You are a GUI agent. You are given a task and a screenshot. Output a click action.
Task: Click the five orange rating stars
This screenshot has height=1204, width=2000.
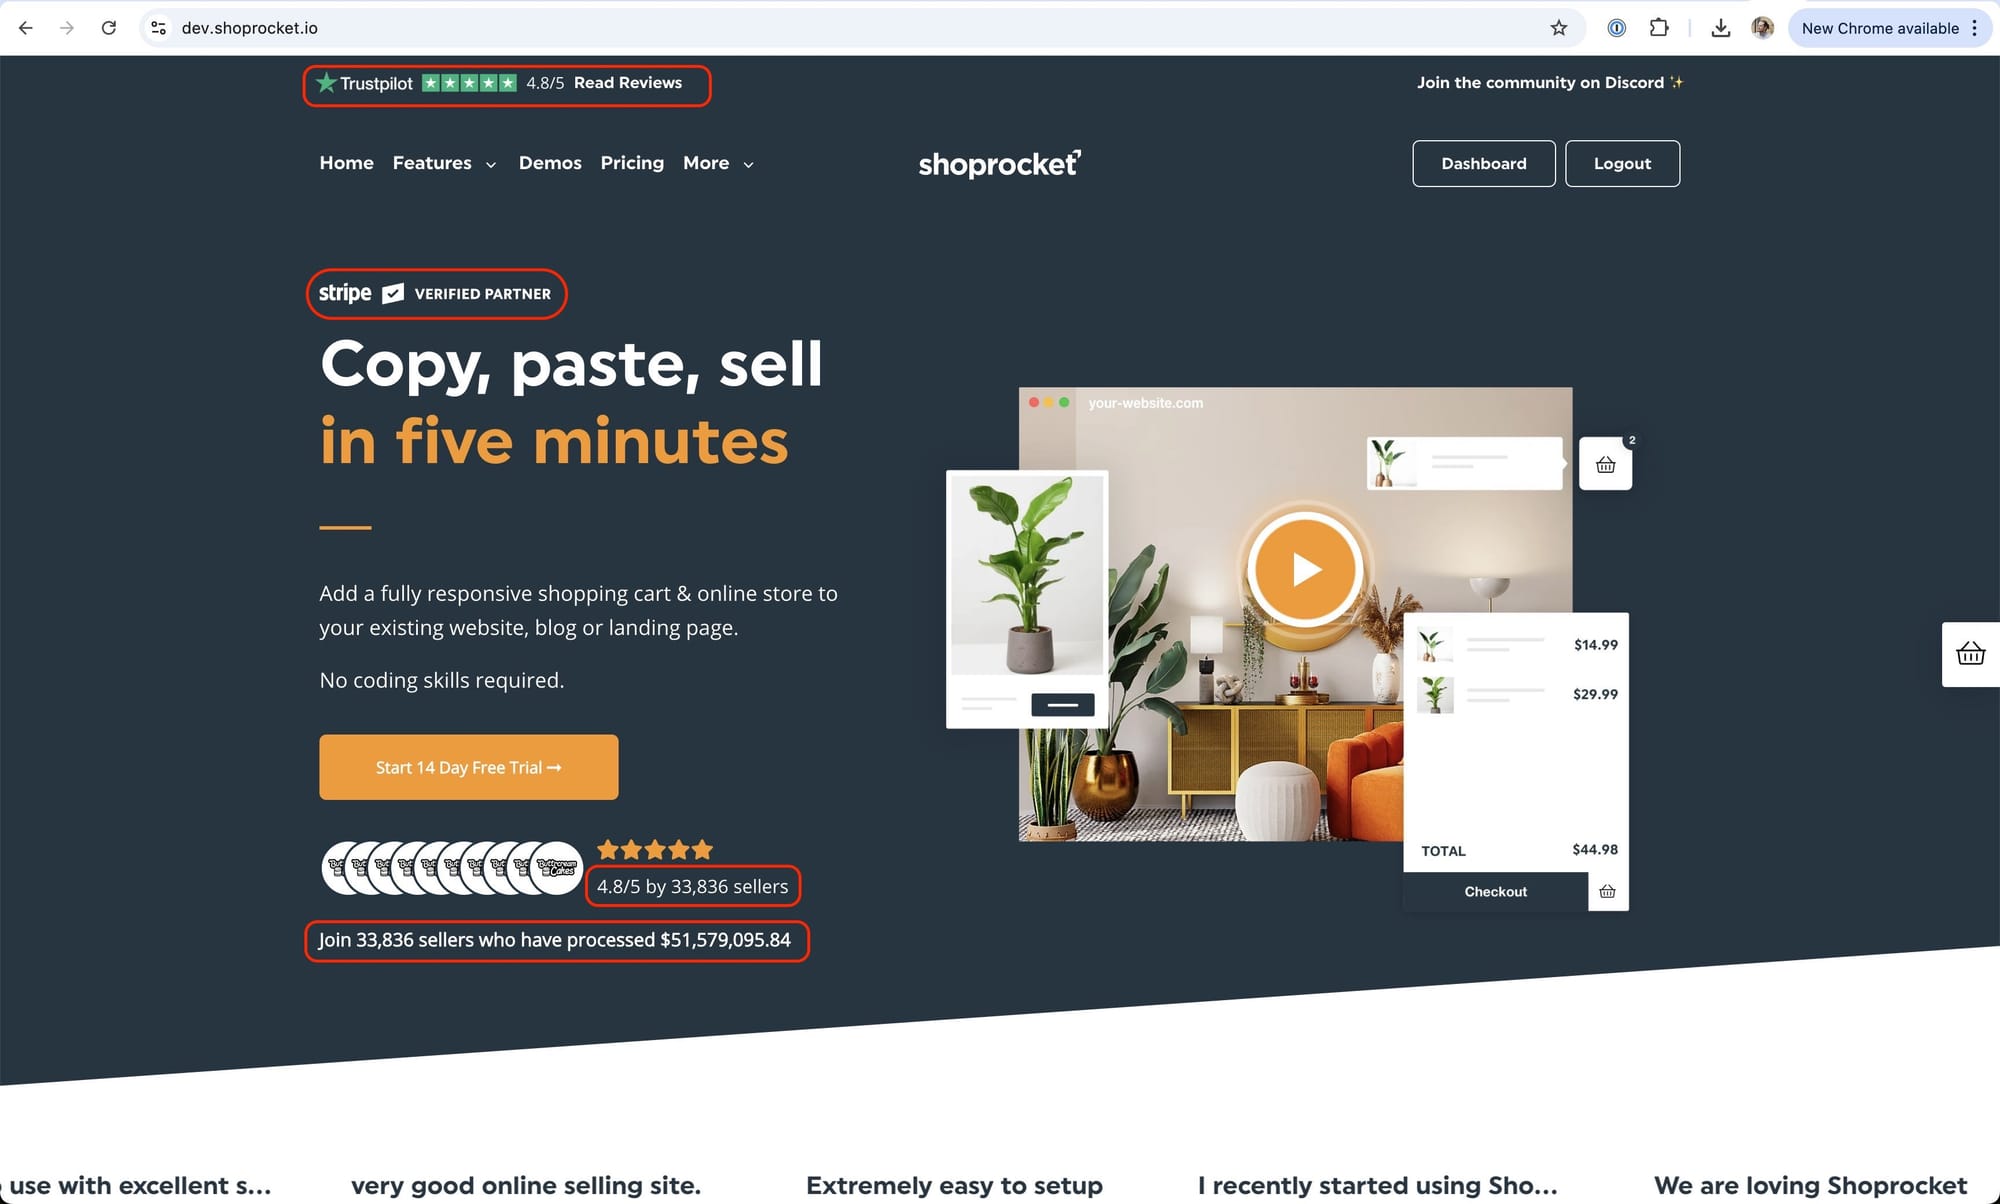(655, 850)
